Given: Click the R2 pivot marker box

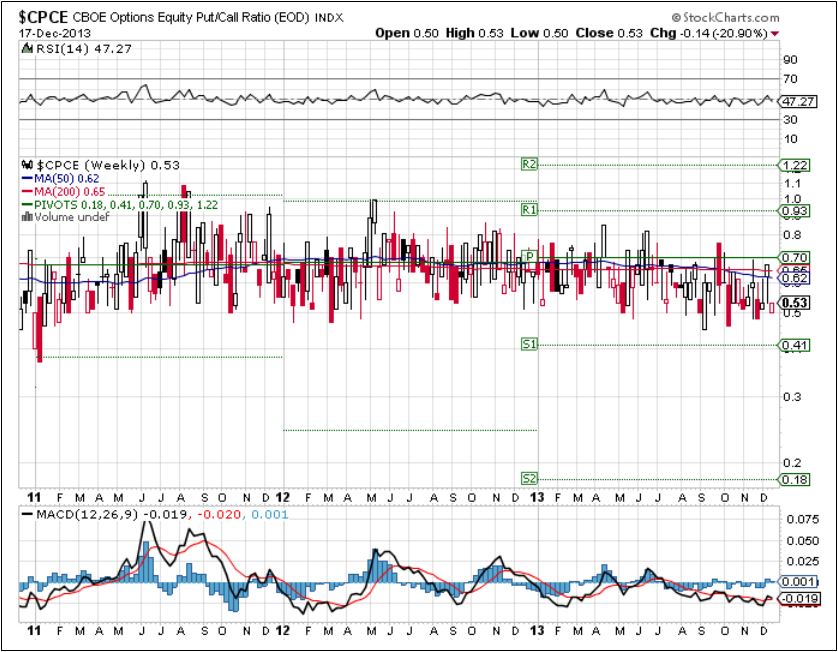Looking at the screenshot, I should 529,165.
